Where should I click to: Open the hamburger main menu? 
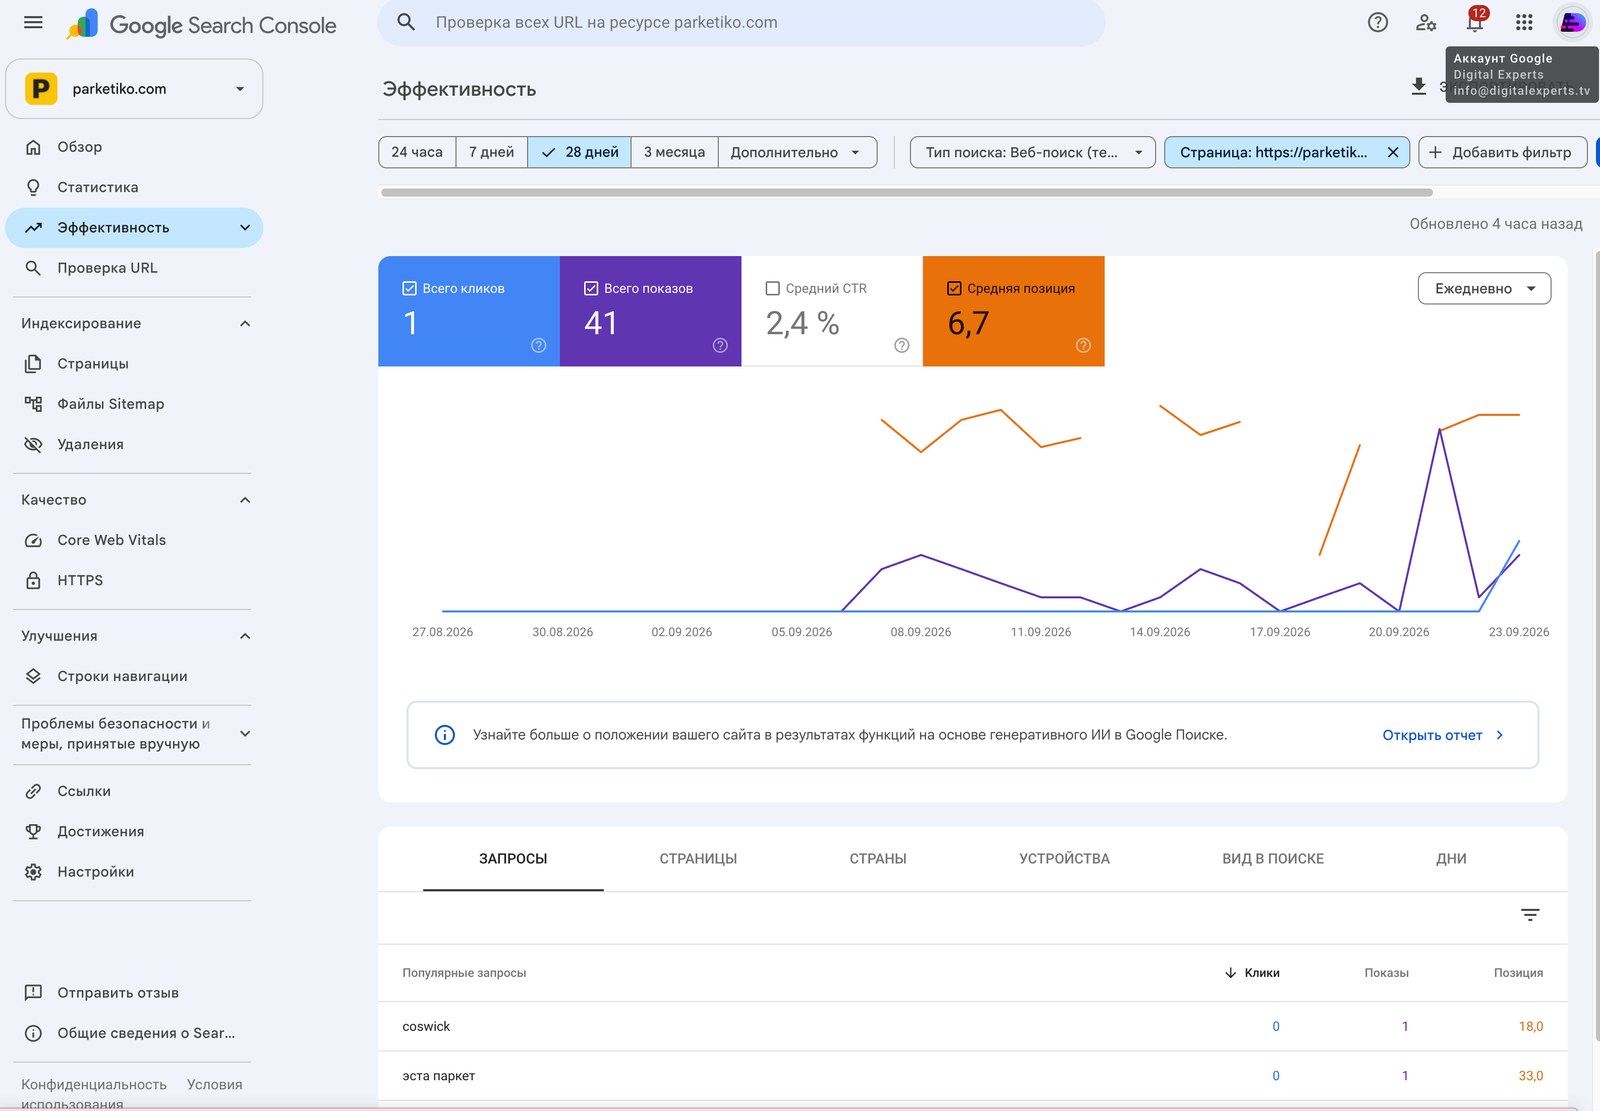pyautogui.click(x=33, y=22)
